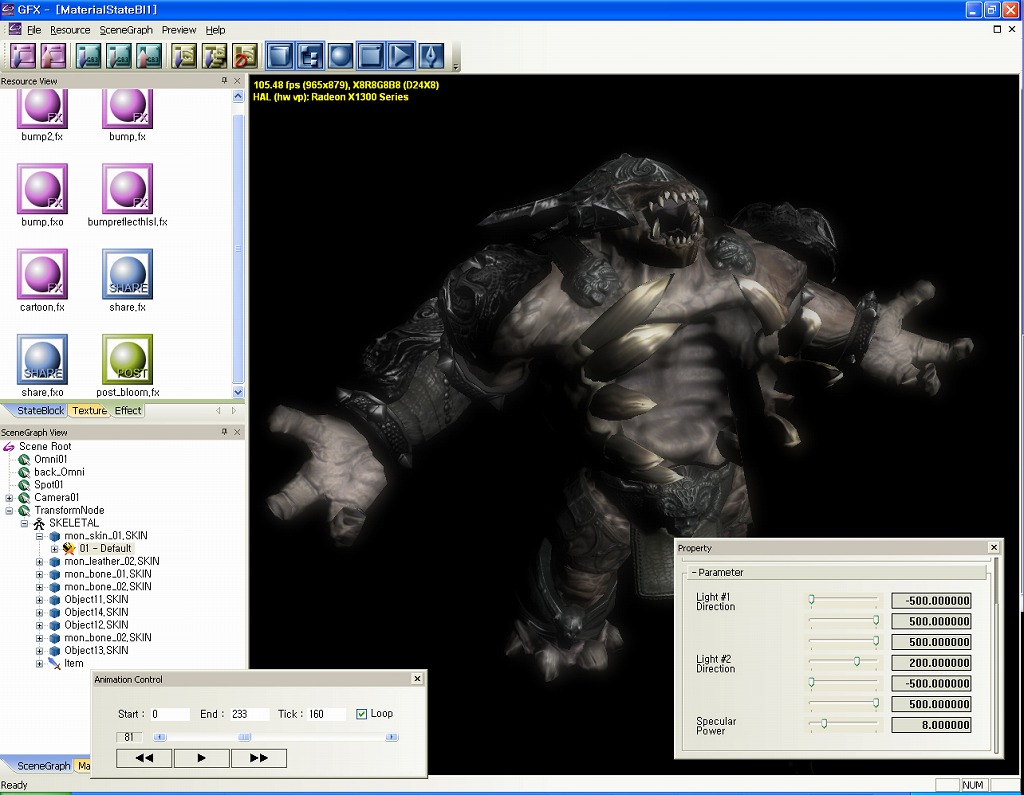Expand the Camera01 tree node

click(9, 498)
